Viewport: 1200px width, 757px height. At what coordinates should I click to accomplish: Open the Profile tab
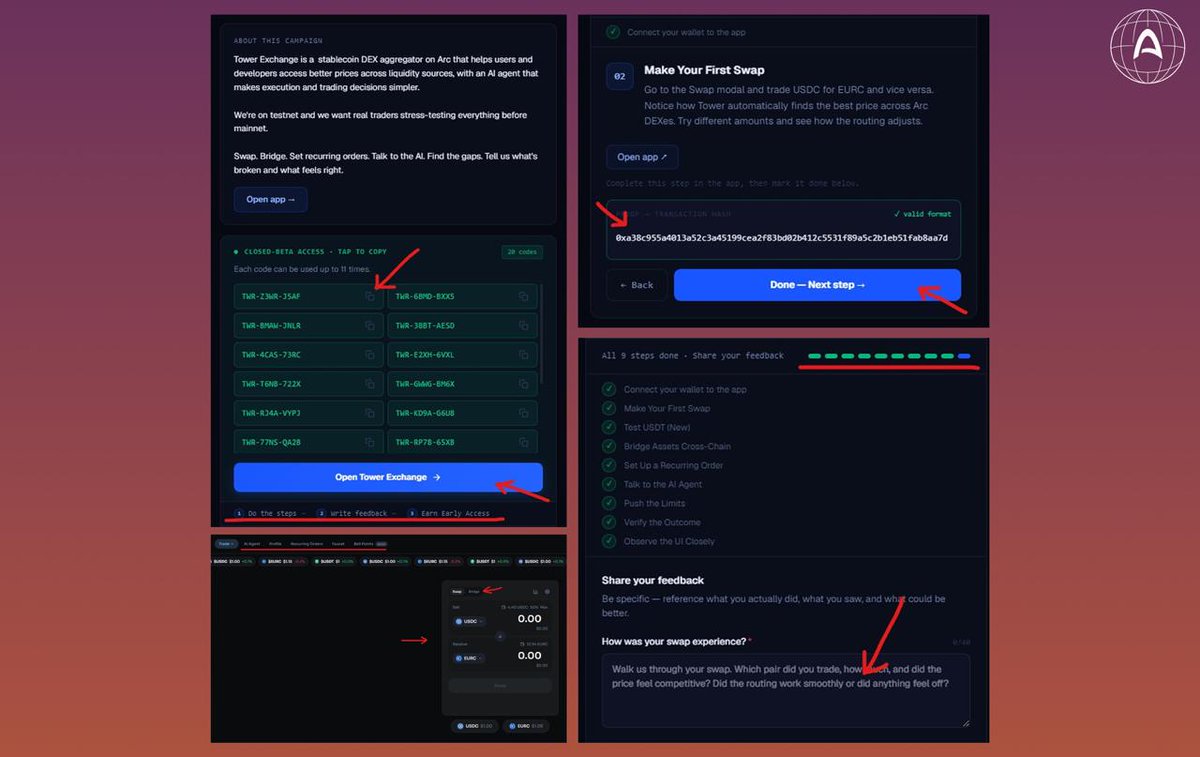click(275, 544)
